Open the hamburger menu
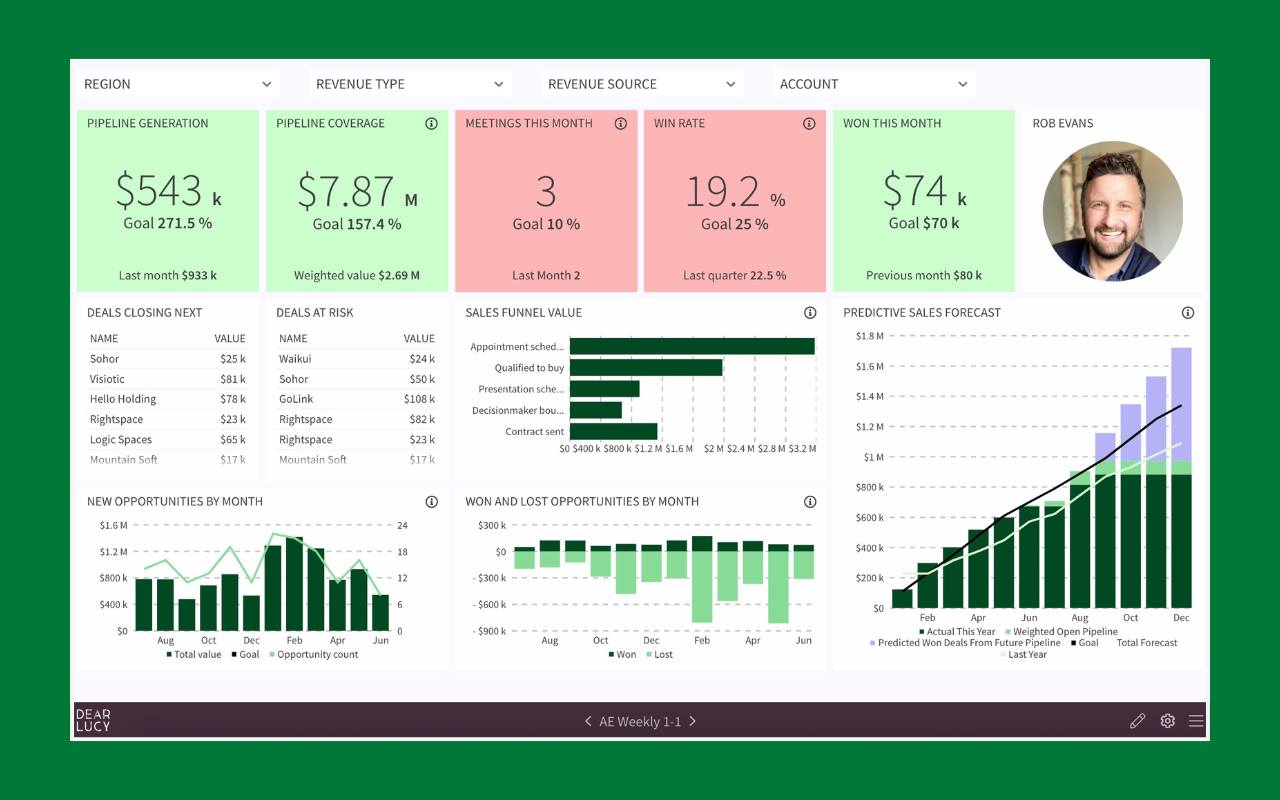Screen dimensions: 1280x800 [1196, 720]
